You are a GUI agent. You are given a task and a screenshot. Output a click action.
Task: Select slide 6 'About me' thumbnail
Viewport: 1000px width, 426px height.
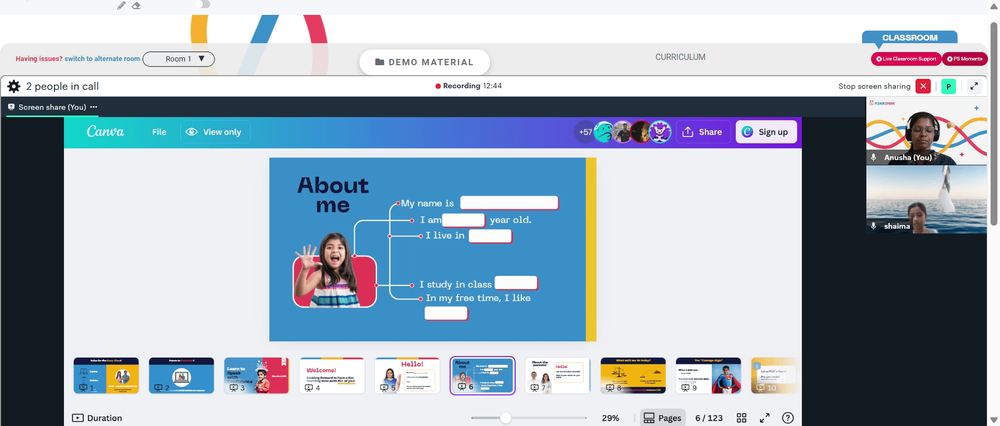pyautogui.click(x=482, y=376)
